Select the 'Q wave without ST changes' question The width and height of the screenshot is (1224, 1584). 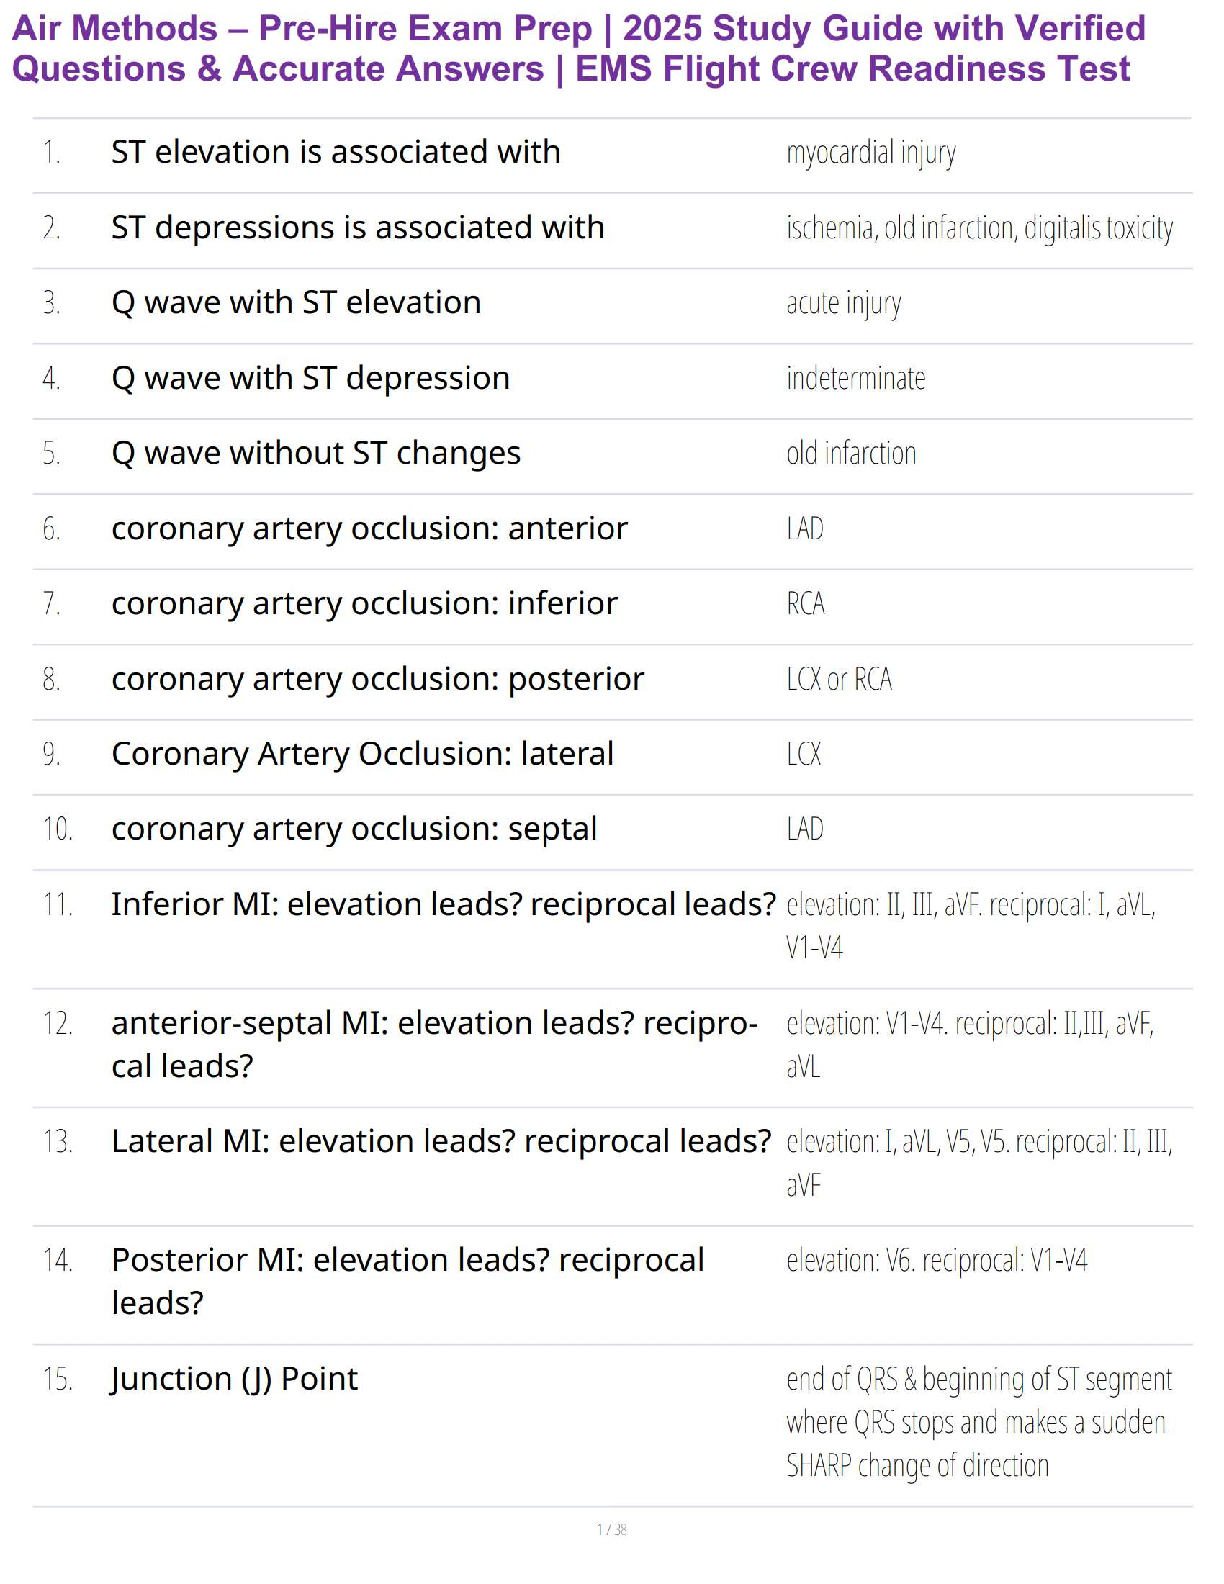[315, 454]
